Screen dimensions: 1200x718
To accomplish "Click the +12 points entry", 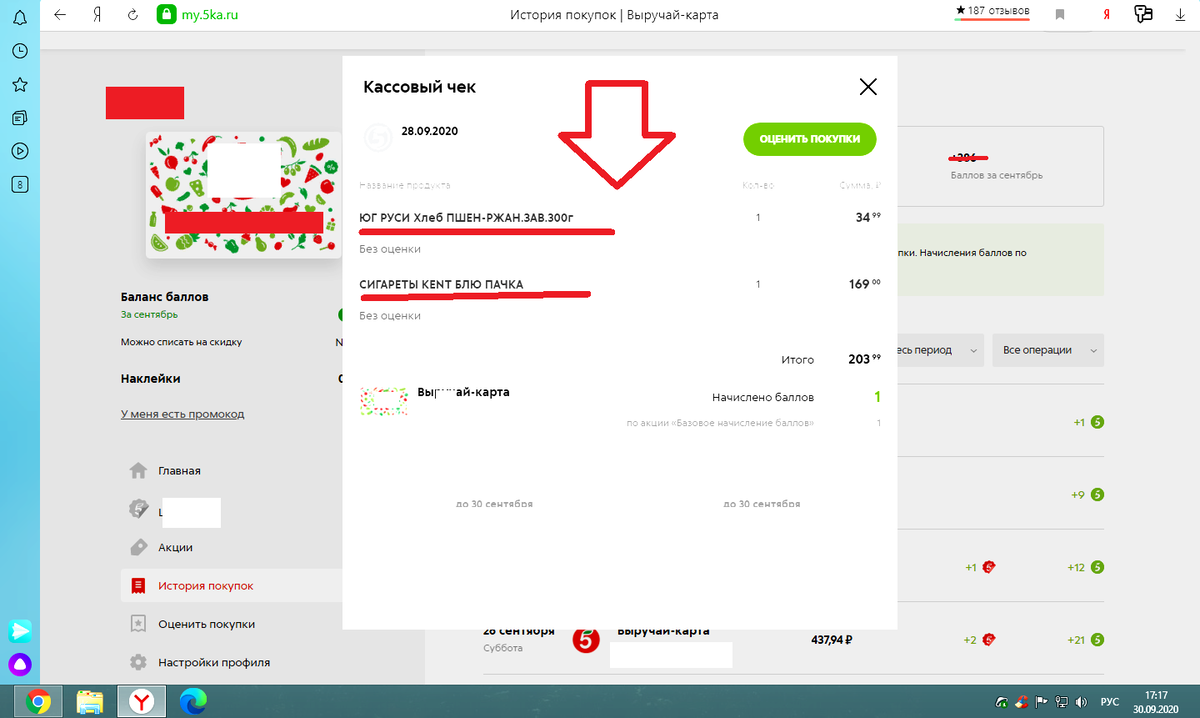I will point(1085,567).
